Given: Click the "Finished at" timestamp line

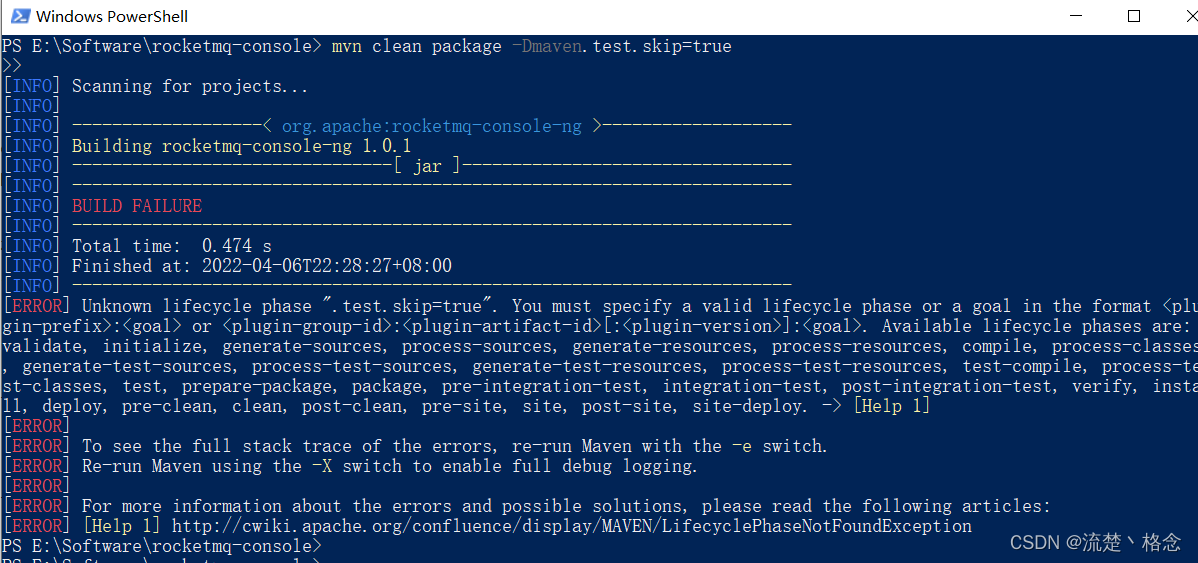Looking at the screenshot, I should 261,266.
